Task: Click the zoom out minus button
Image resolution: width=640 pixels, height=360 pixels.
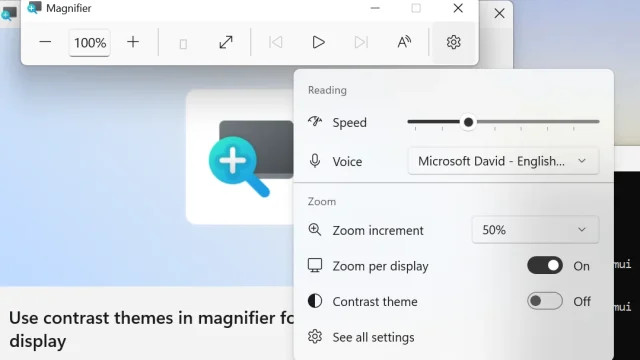Action: (x=45, y=42)
